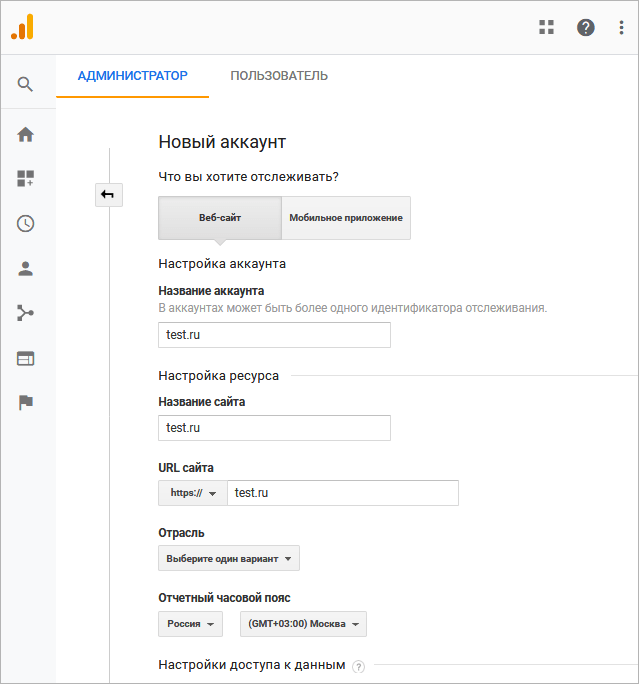This screenshot has height=684, width=639.
Task: Click the Название аккаунта input field
Action: pyautogui.click(x=274, y=335)
